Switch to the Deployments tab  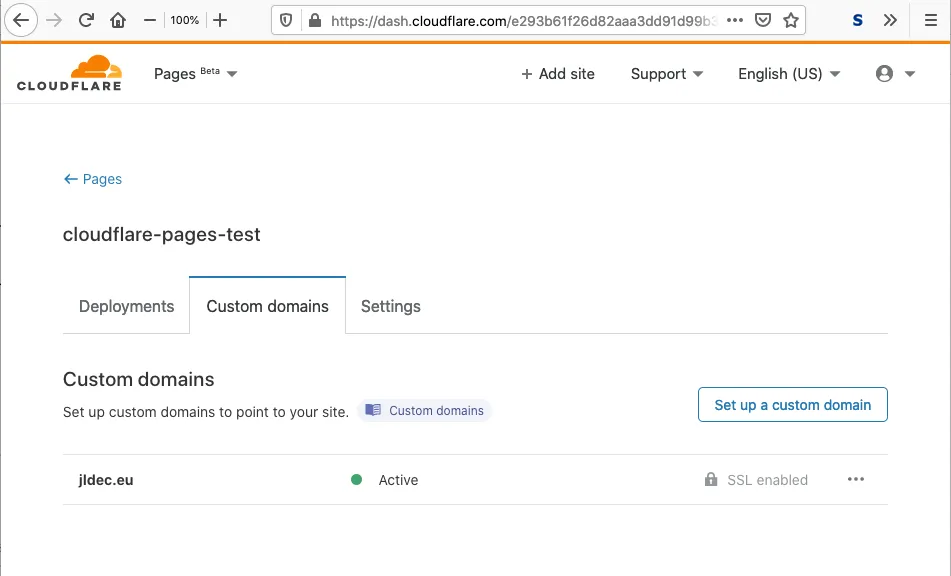point(126,306)
